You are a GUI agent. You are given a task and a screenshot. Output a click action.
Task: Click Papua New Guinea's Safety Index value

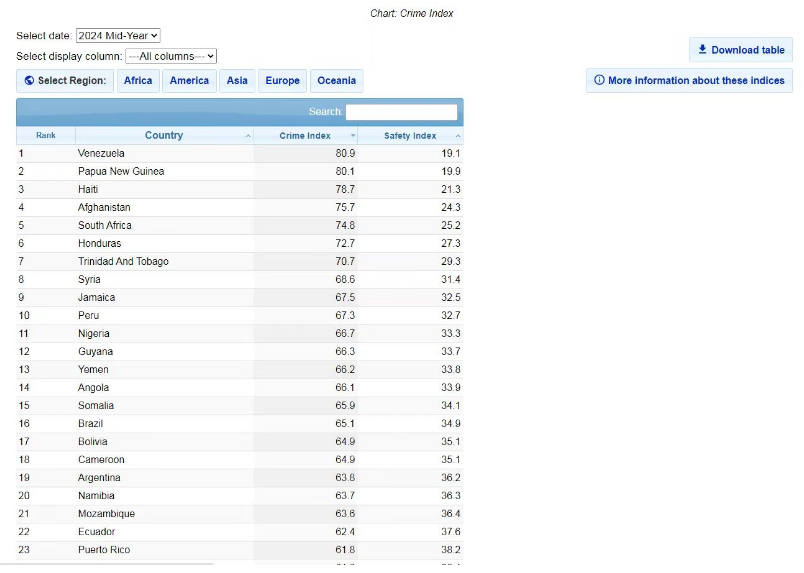coord(449,172)
